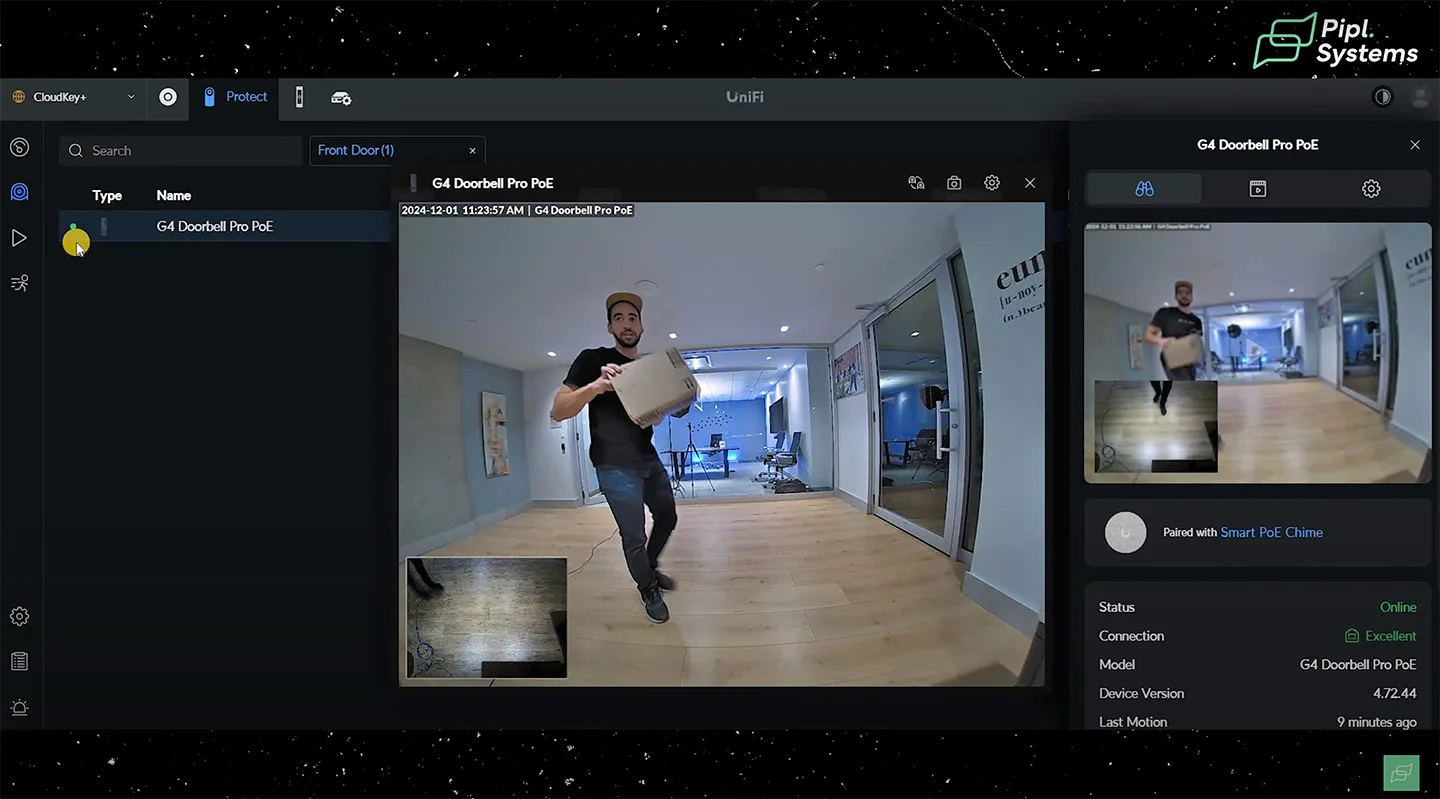This screenshot has height=799, width=1440.
Task: Switch to the Recordings events tab
Action: 1258,189
